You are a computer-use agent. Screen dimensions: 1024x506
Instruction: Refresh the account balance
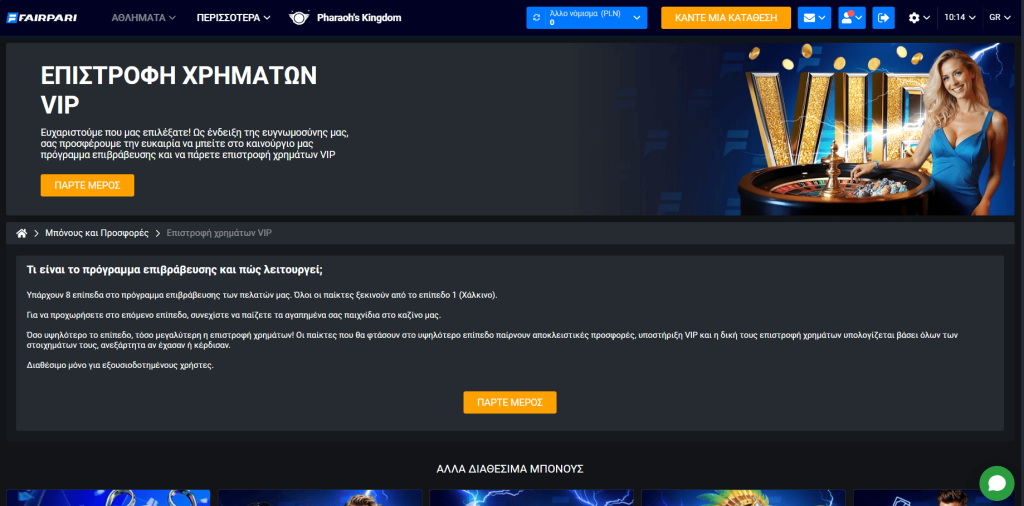pyautogui.click(x=537, y=18)
